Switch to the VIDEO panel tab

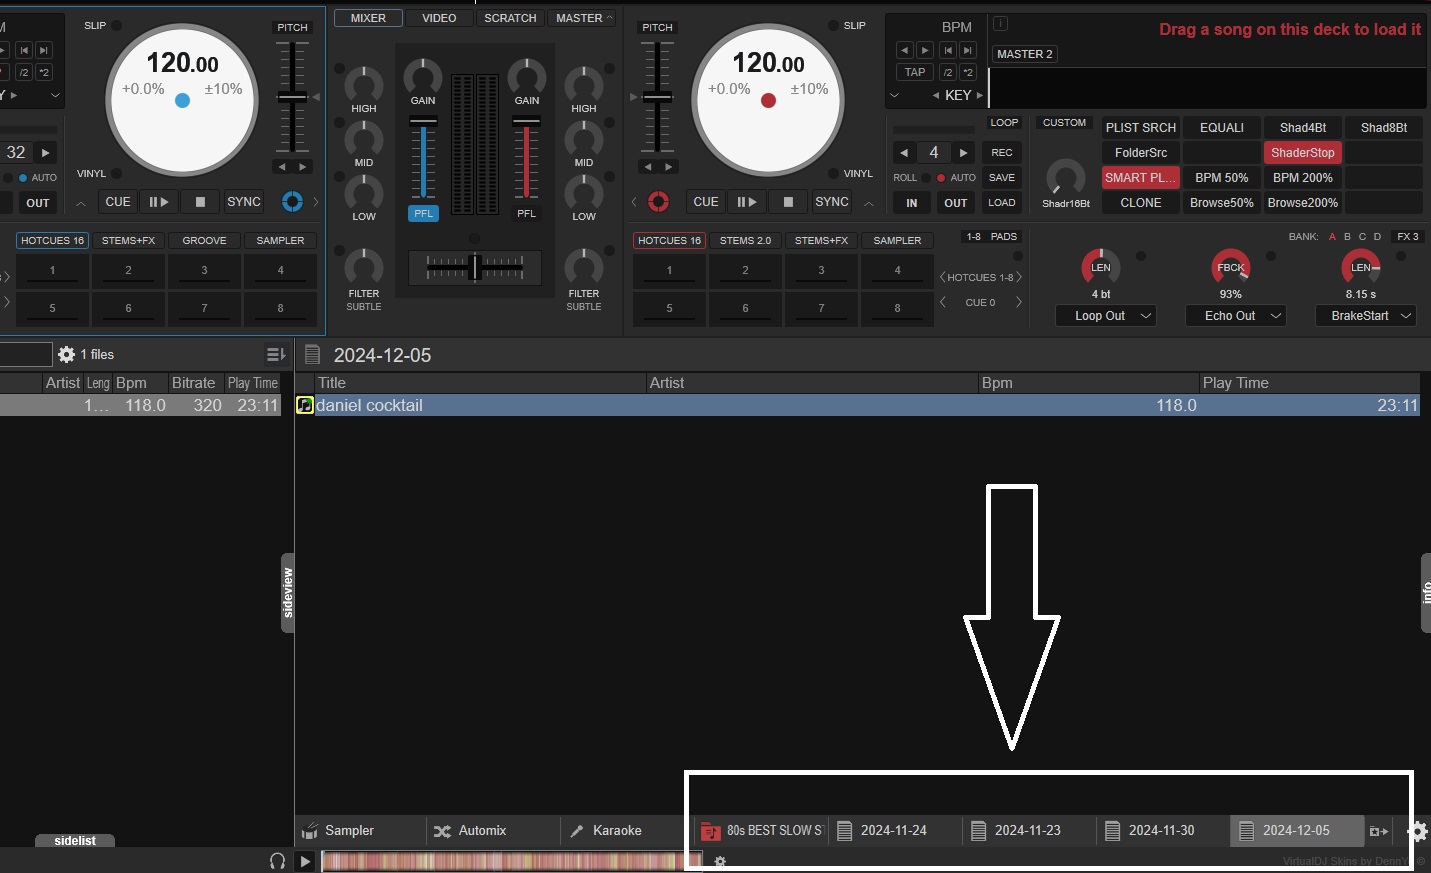[x=439, y=18]
